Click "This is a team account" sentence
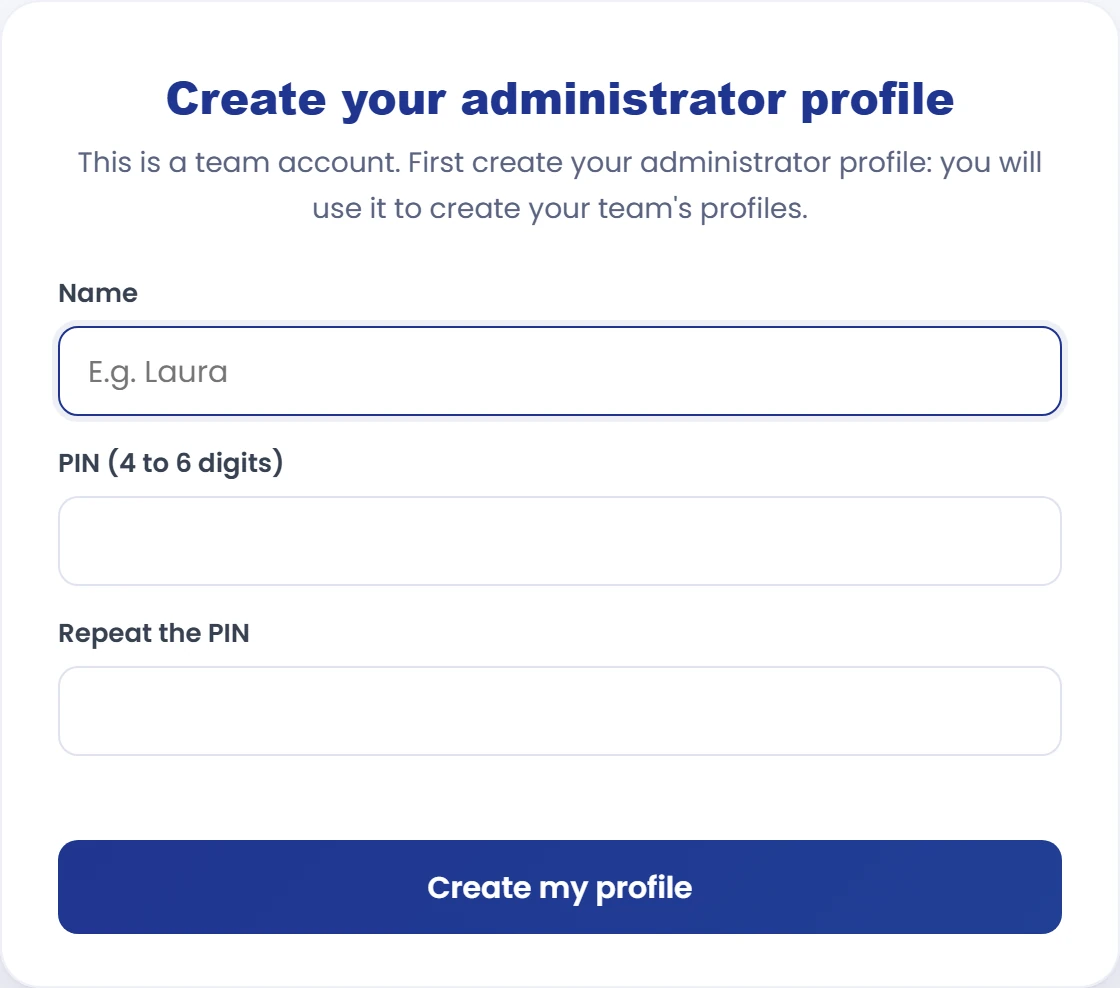 pos(239,162)
